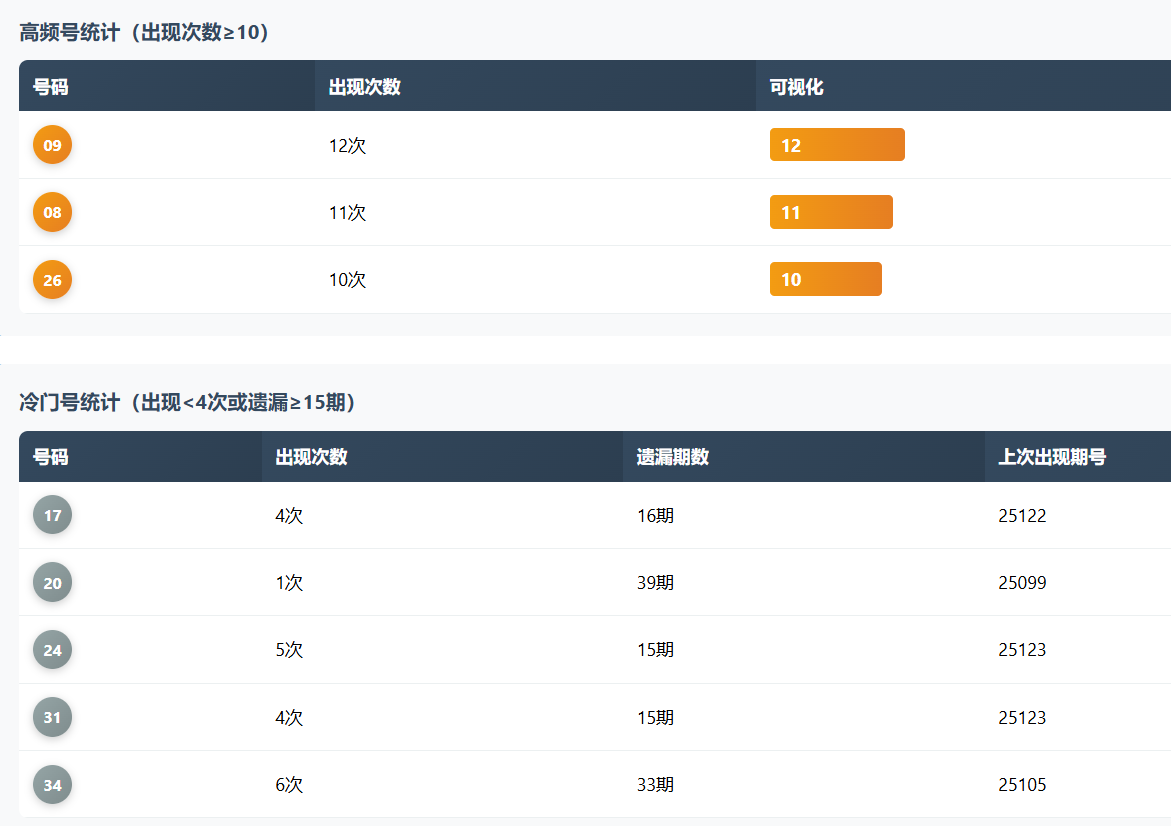Select the gray number 31 ball
This screenshot has height=826, width=1171.
coord(52,717)
